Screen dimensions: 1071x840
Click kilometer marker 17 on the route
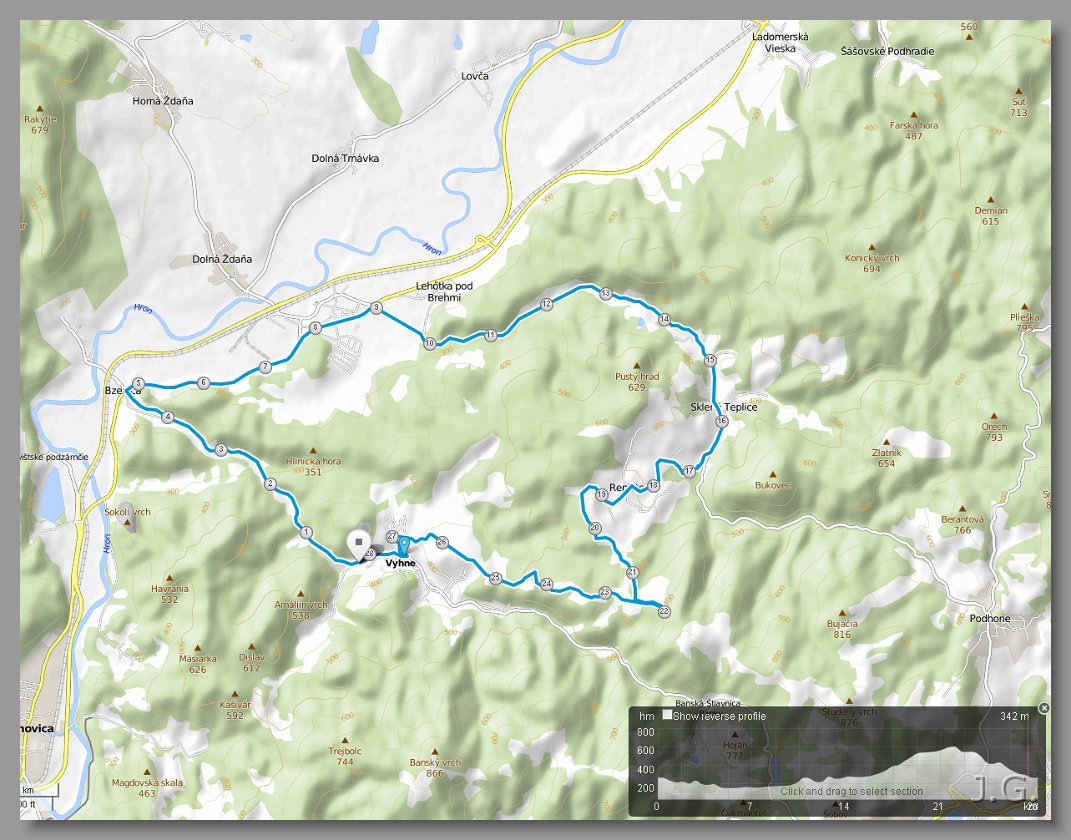pos(689,471)
